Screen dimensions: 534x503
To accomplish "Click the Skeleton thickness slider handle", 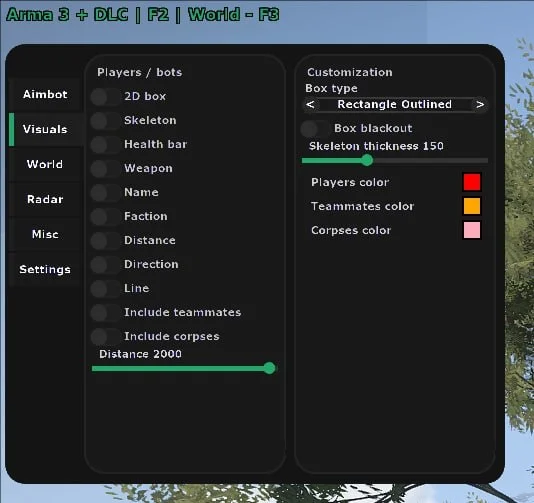I will (x=367, y=160).
